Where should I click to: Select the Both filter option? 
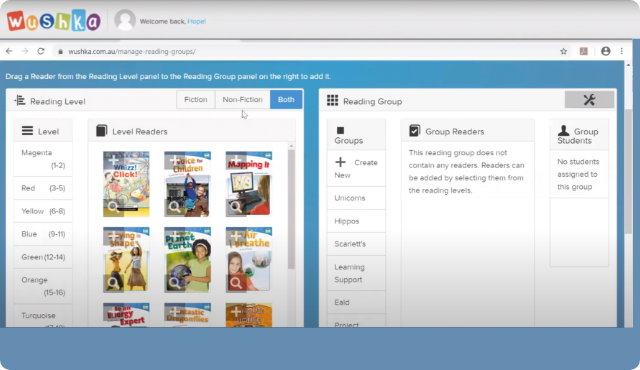click(x=286, y=100)
